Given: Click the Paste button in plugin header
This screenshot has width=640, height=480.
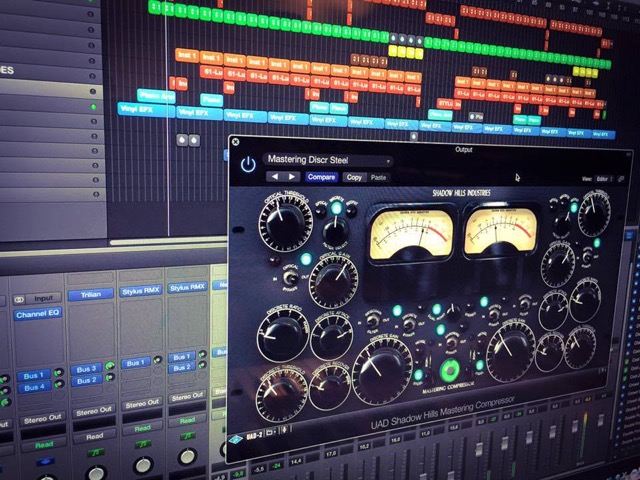Looking at the screenshot, I should click(x=378, y=178).
